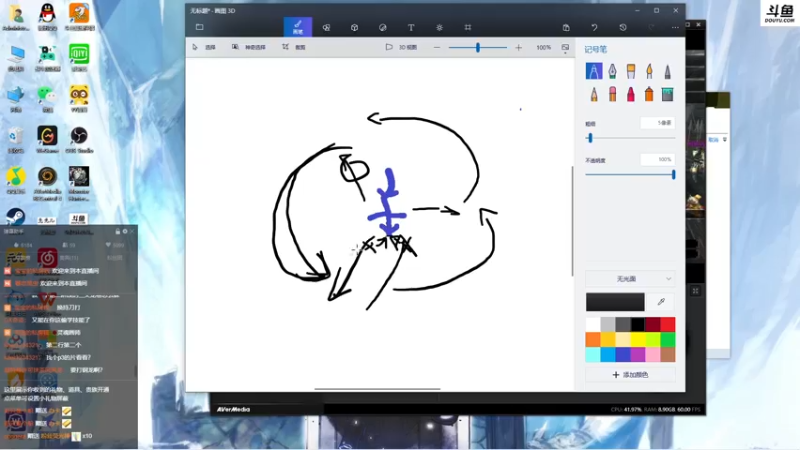Open the chat overlay settings gear
Screen dimensions: 800x450
124,232
